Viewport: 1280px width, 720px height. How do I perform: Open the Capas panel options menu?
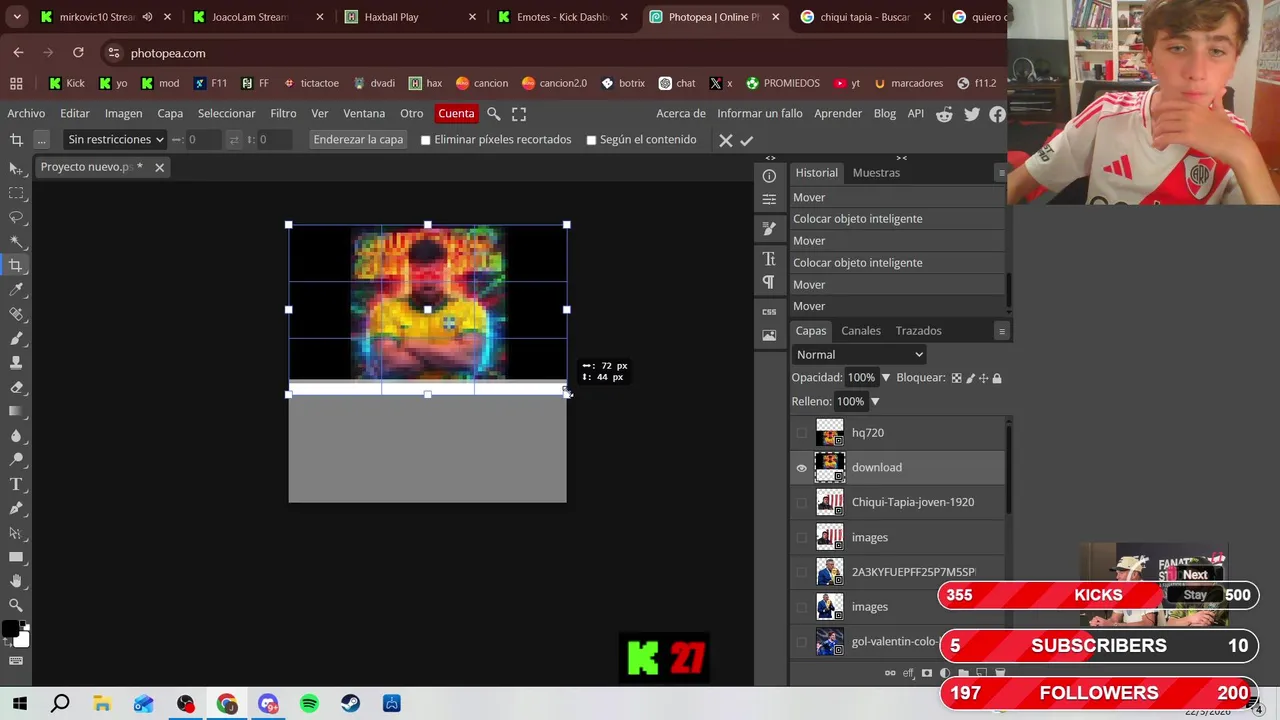(1001, 331)
